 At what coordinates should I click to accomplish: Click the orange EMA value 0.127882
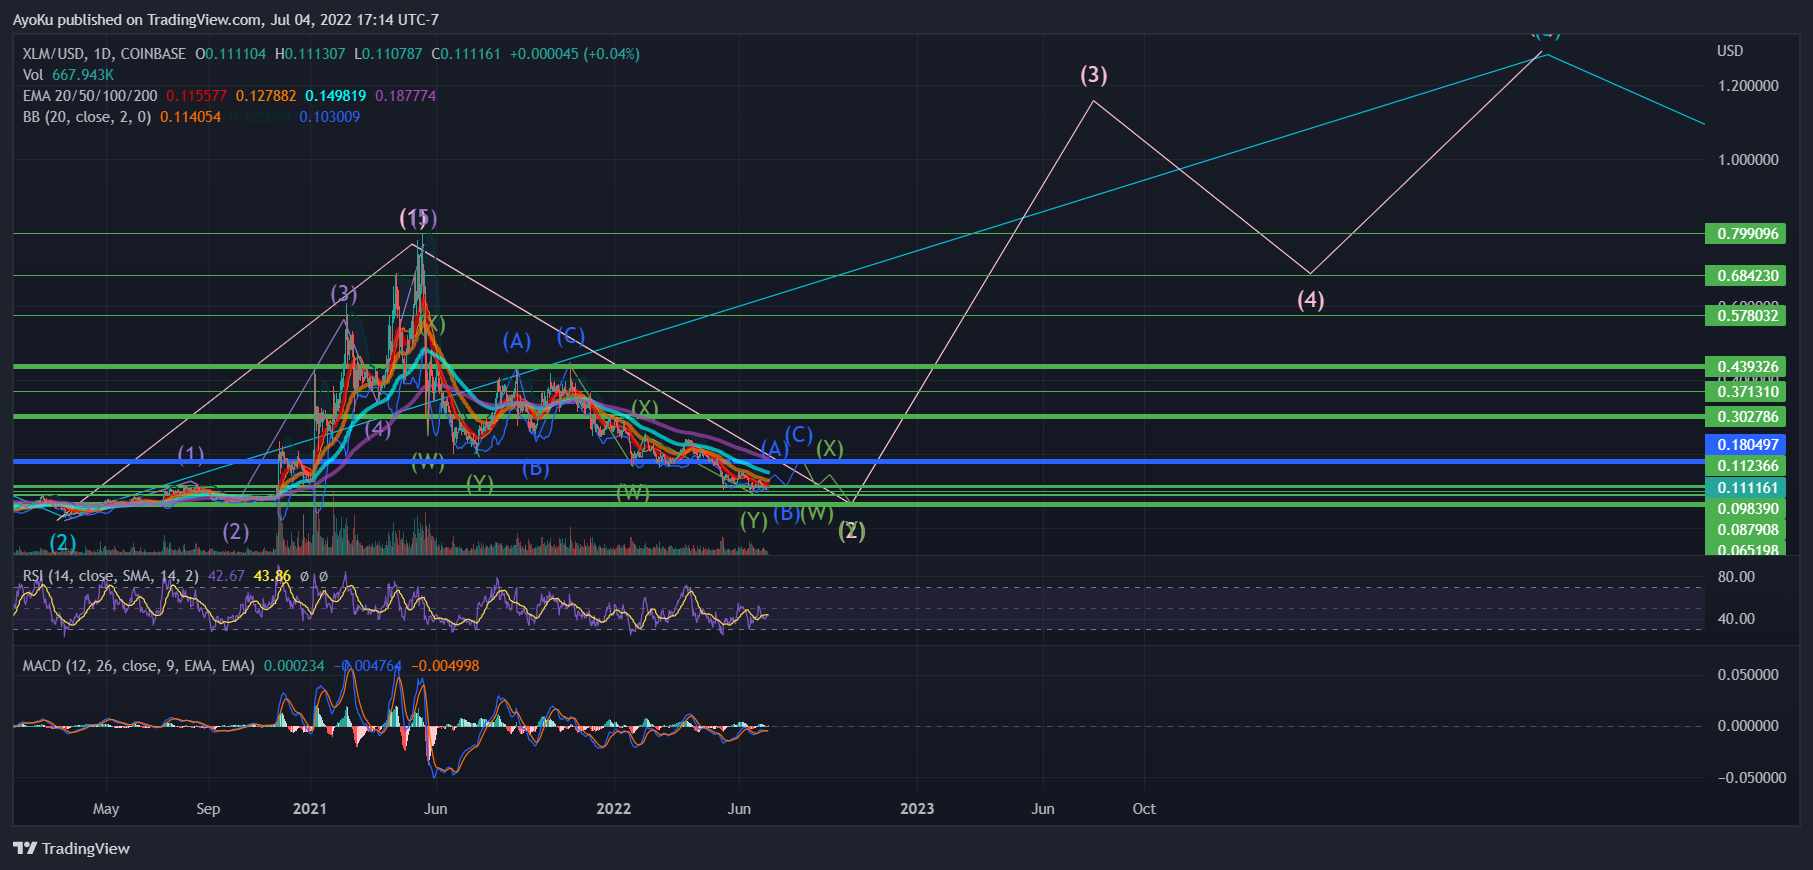(266, 96)
